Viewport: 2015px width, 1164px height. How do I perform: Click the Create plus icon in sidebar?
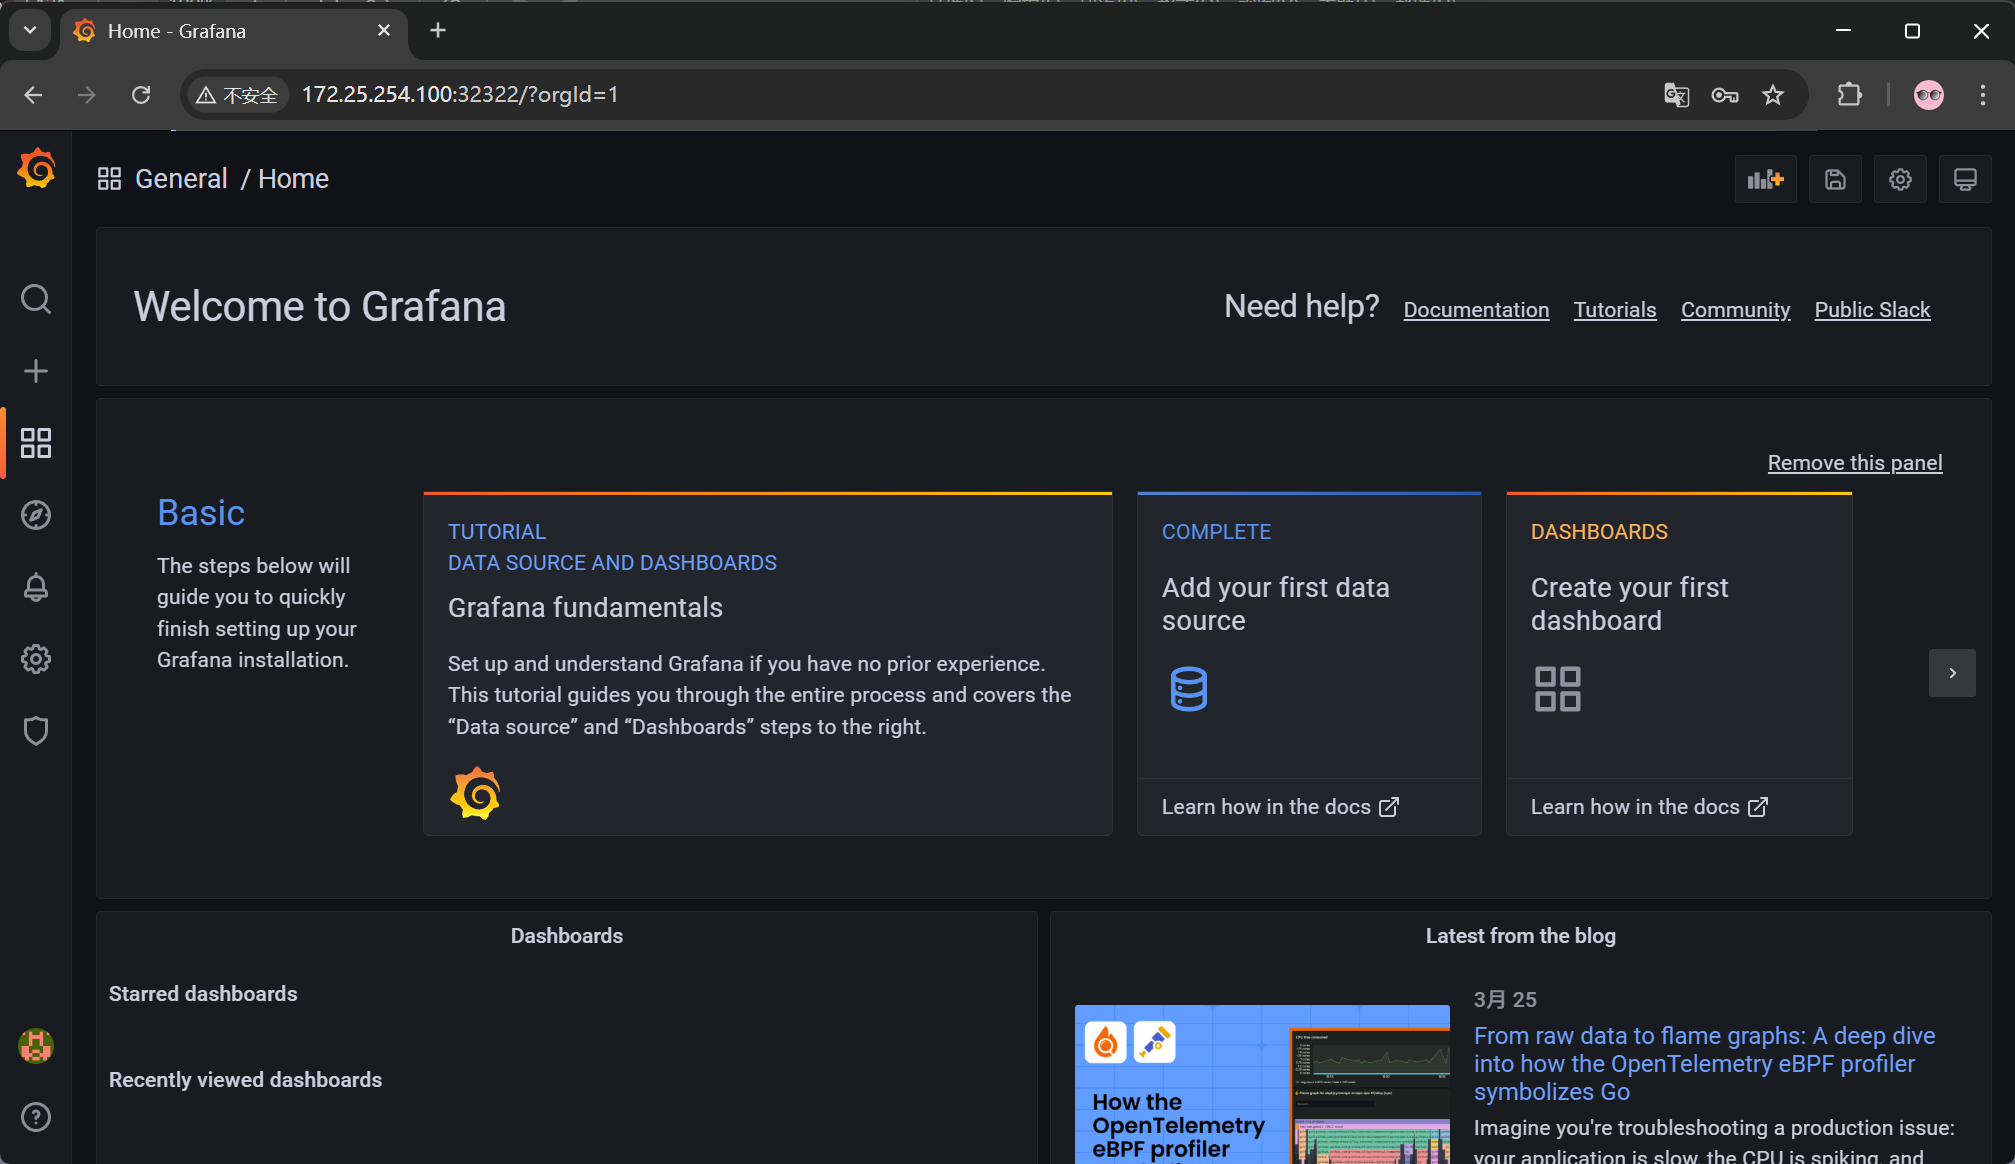pos(36,371)
